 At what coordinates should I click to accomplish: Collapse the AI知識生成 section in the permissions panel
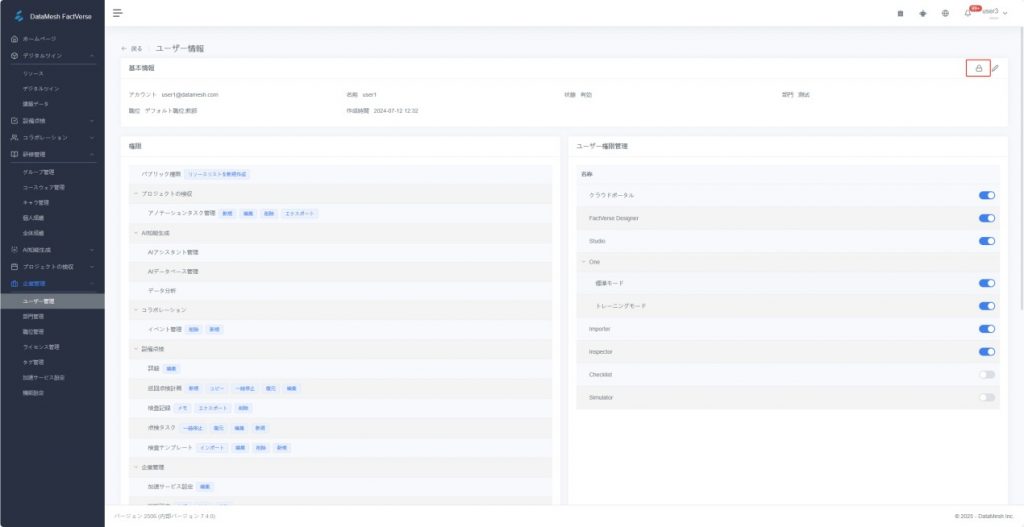pyautogui.click(x=135, y=232)
